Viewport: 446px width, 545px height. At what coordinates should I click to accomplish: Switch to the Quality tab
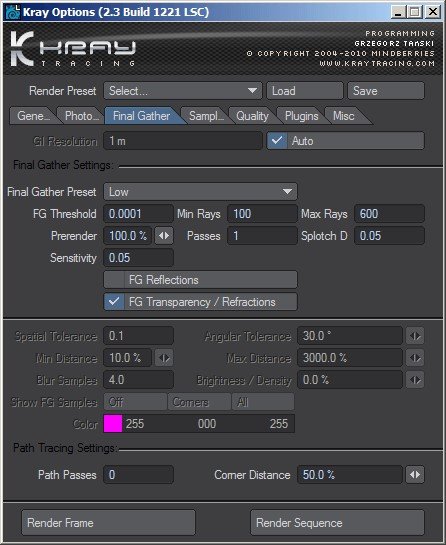(252, 116)
